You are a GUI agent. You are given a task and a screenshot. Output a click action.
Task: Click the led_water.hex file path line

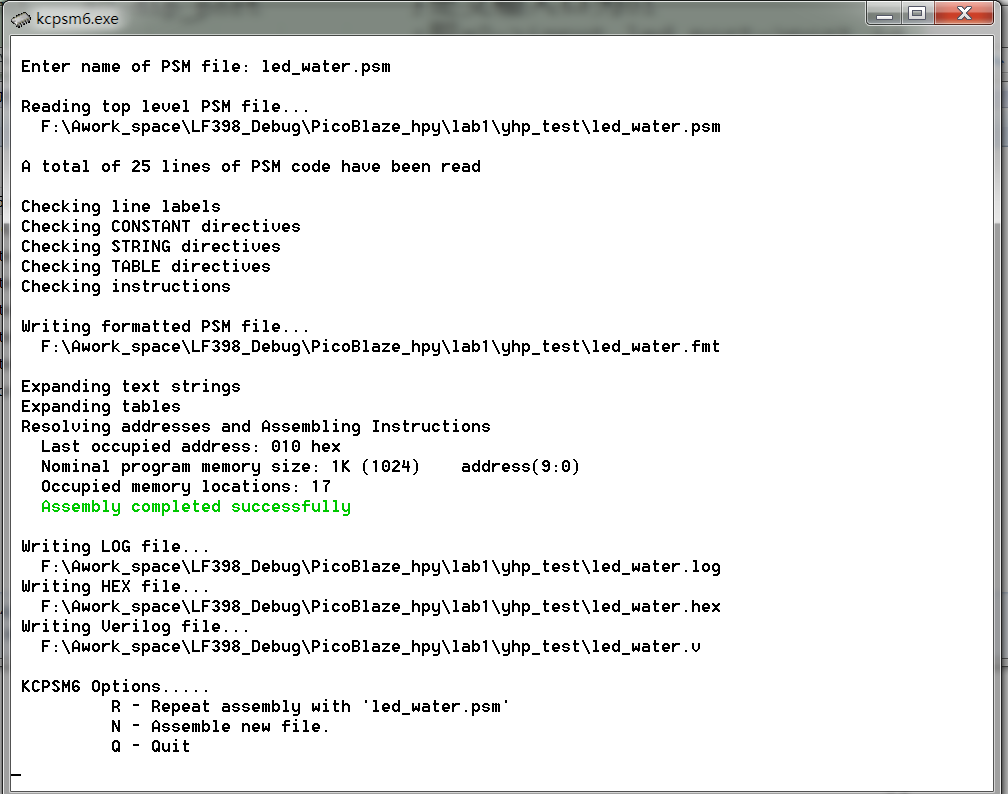point(381,606)
